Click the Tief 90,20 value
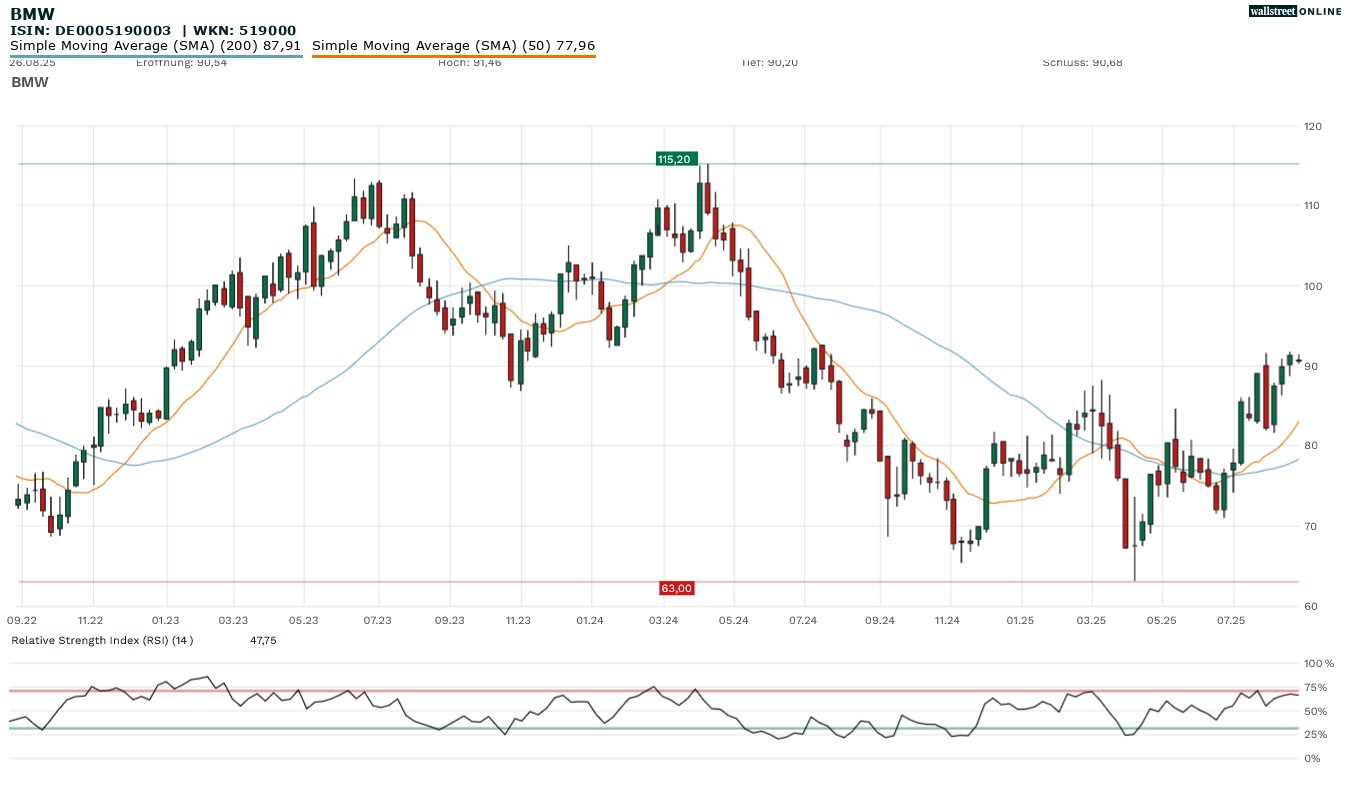Image resolution: width=1349 pixels, height=786 pixels. [x=770, y=62]
